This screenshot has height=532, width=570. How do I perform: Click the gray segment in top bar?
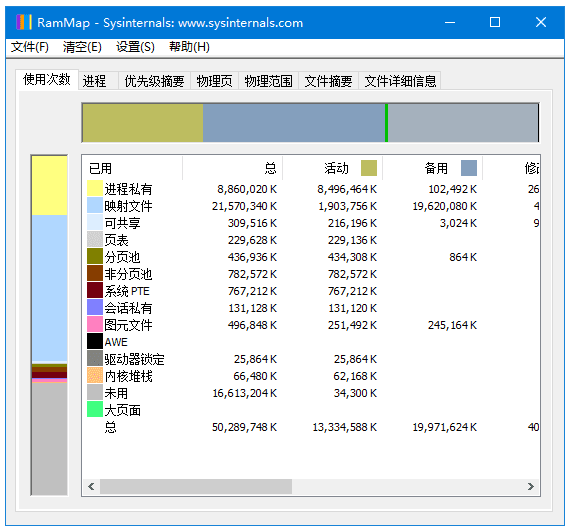[463, 123]
